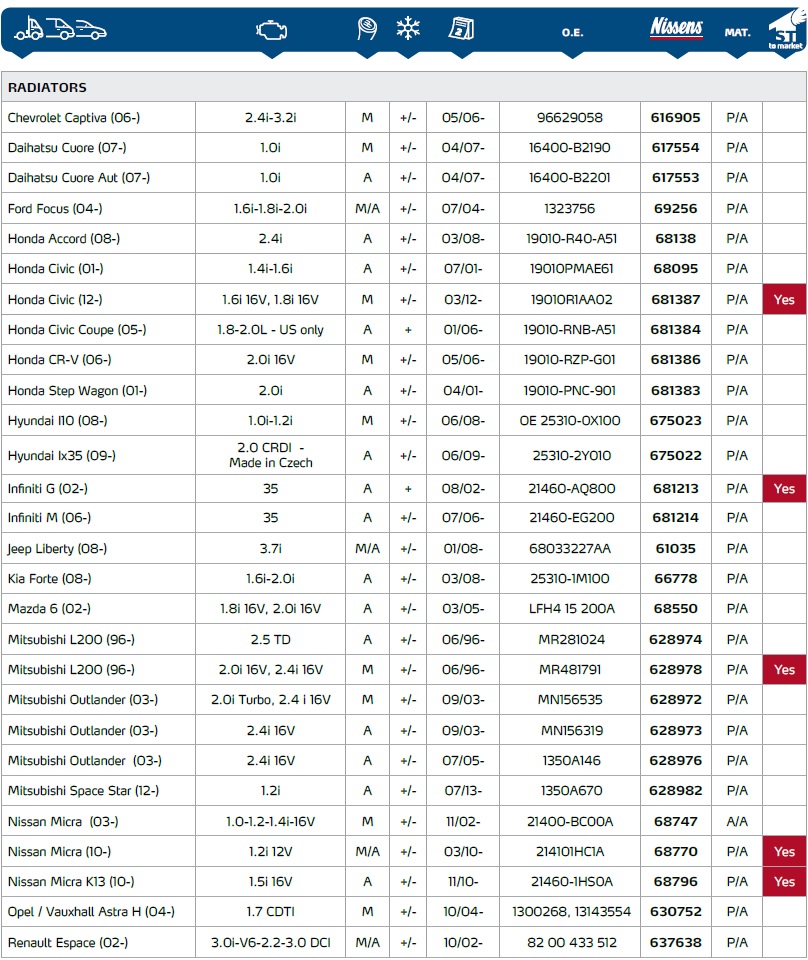Image resolution: width=808 pixels, height=960 pixels.
Task: Click Nissens part number 628978
Action: coord(675,669)
